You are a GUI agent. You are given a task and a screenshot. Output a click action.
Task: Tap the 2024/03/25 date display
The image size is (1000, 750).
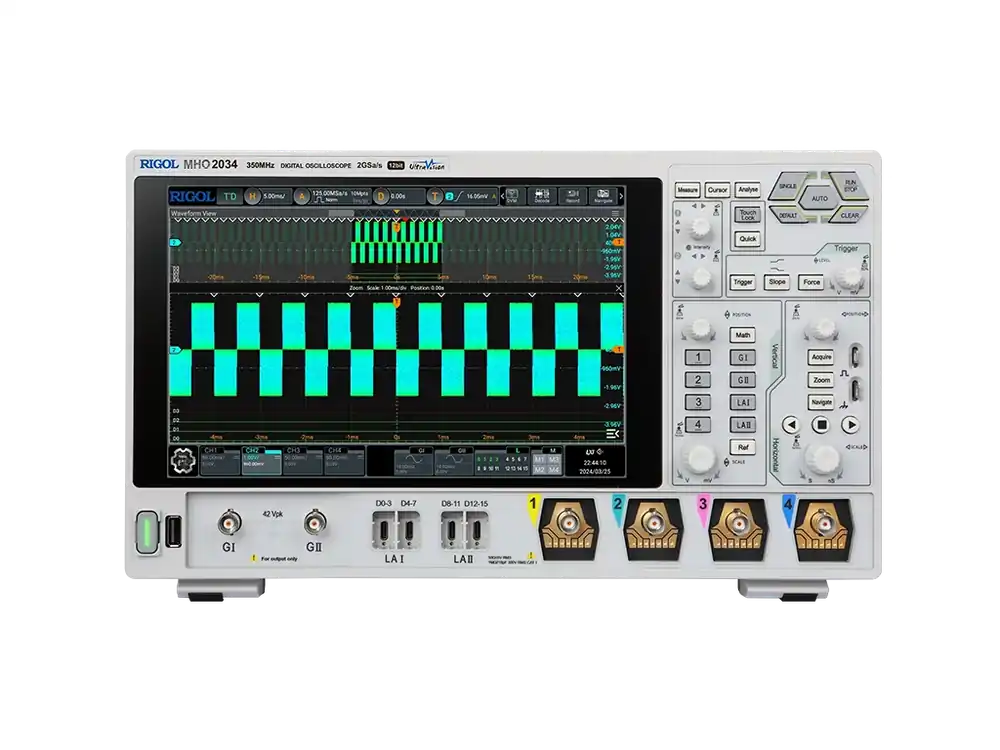coord(595,471)
